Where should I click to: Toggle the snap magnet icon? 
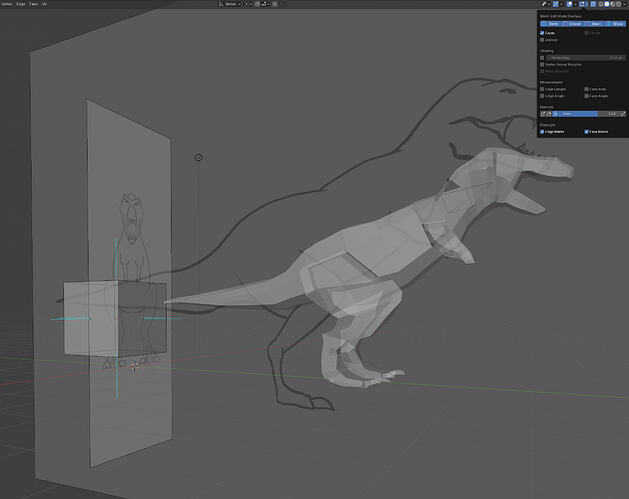[x=257, y=4]
